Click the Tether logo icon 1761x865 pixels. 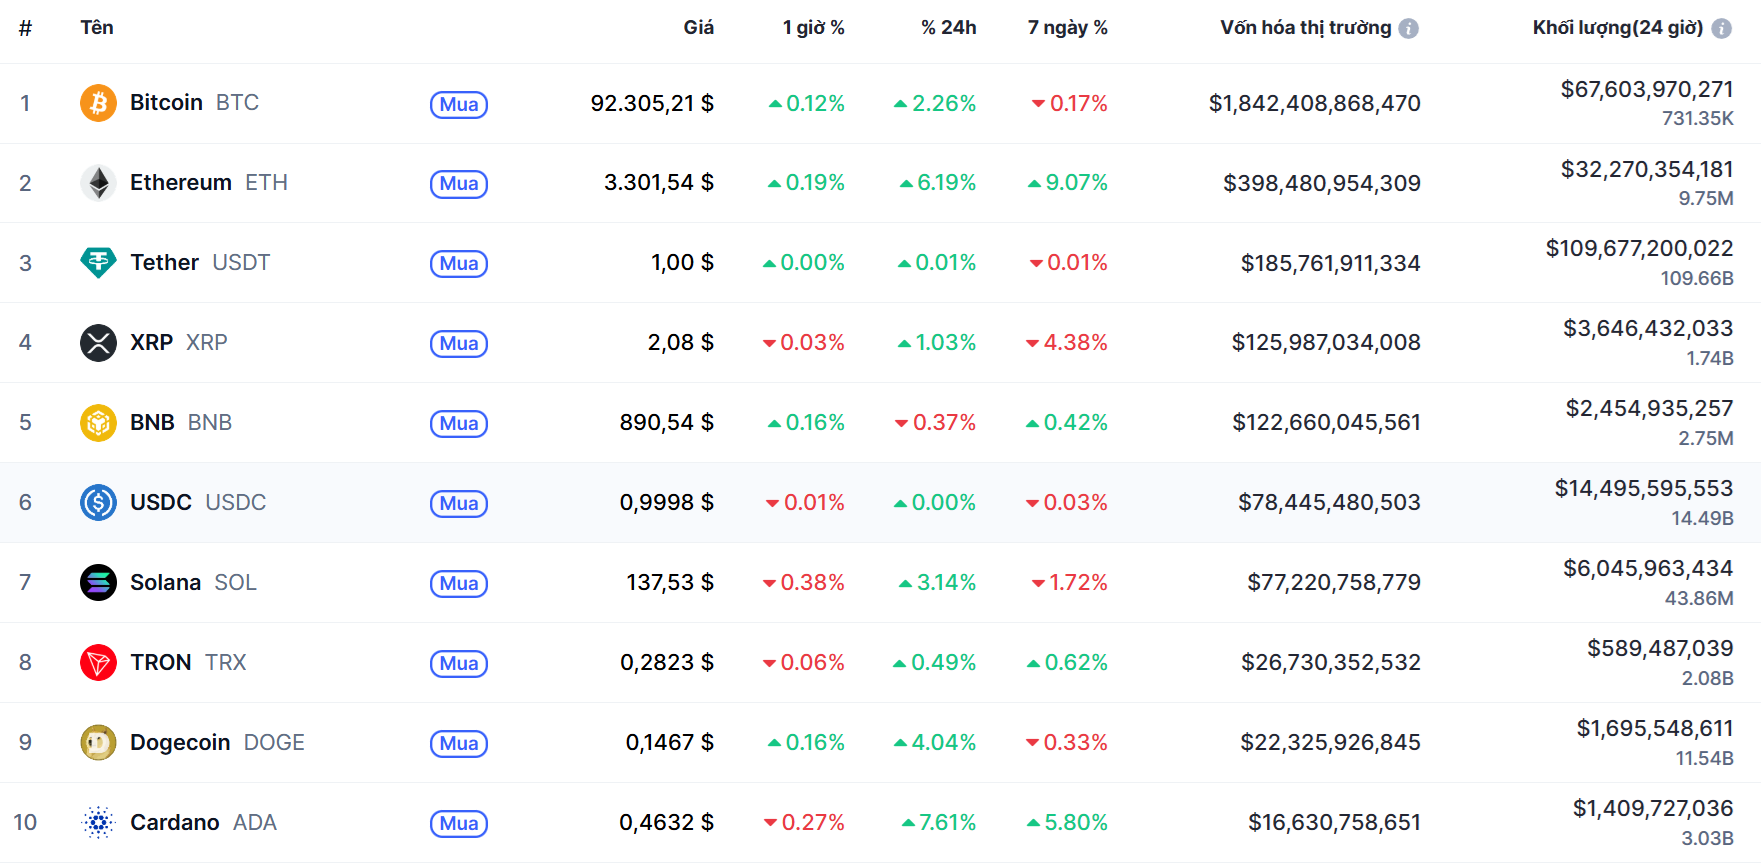coord(98,263)
